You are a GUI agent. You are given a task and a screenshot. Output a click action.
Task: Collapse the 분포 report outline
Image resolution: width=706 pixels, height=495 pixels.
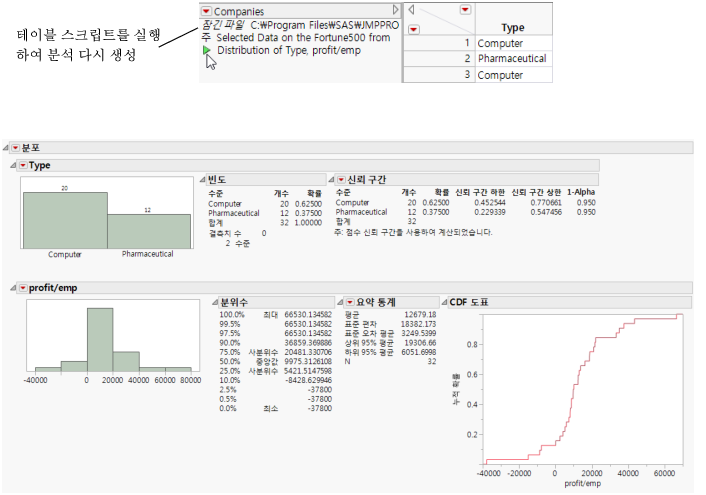(x=6, y=148)
